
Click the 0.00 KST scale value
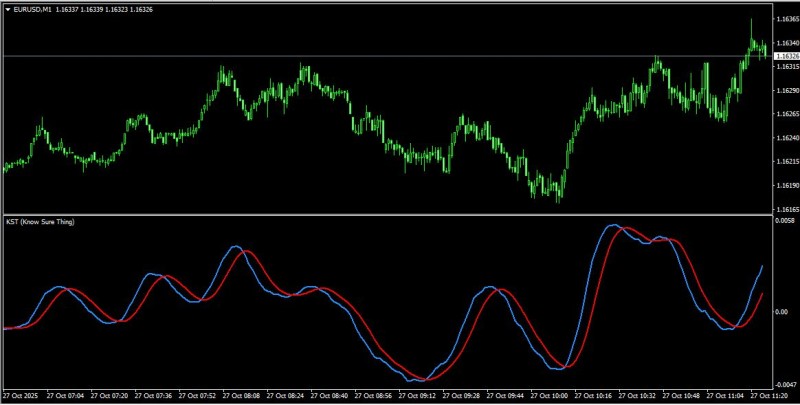coord(782,312)
